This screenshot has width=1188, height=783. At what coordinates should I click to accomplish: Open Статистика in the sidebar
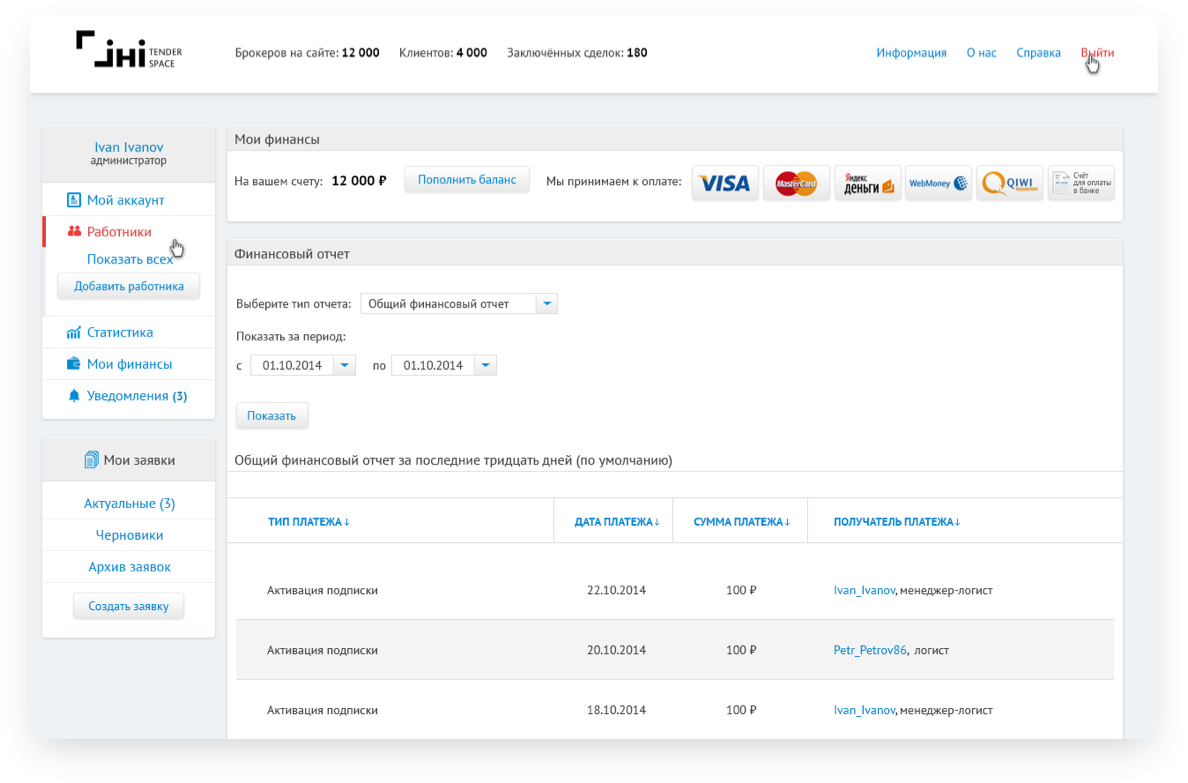(119, 333)
